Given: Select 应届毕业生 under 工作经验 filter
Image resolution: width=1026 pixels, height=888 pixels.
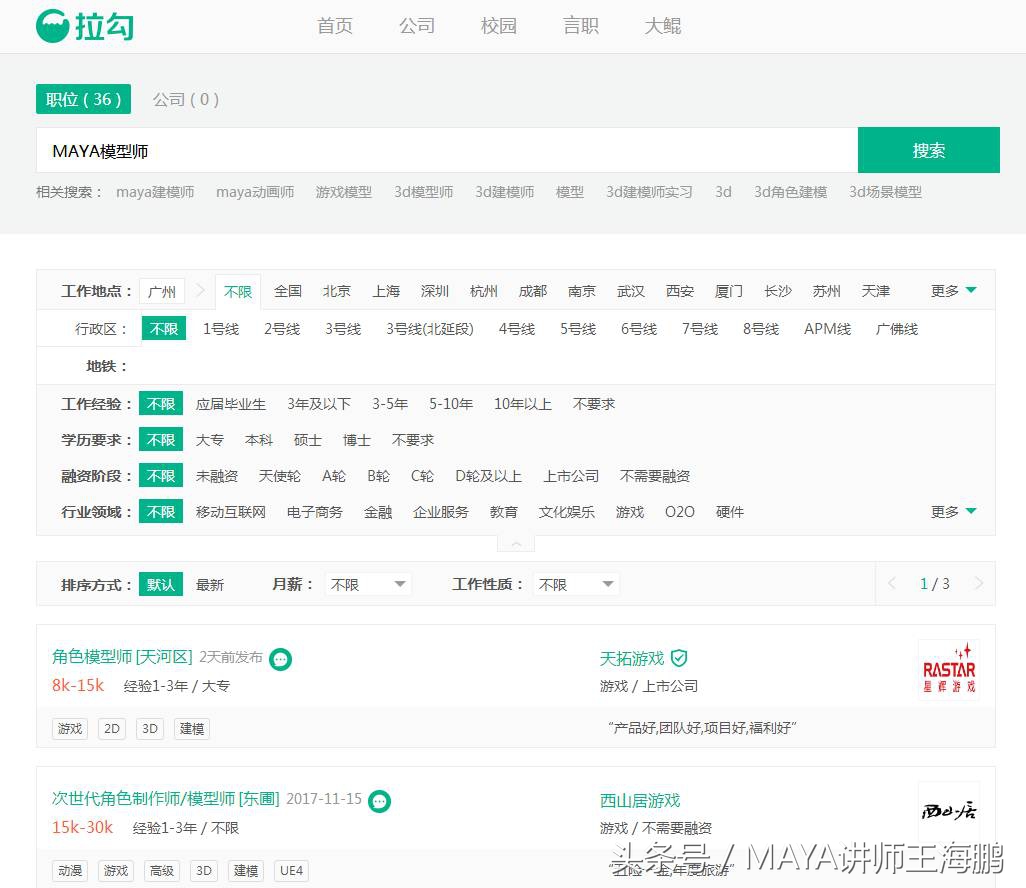Looking at the screenshot, I should [x=231, y=404].
